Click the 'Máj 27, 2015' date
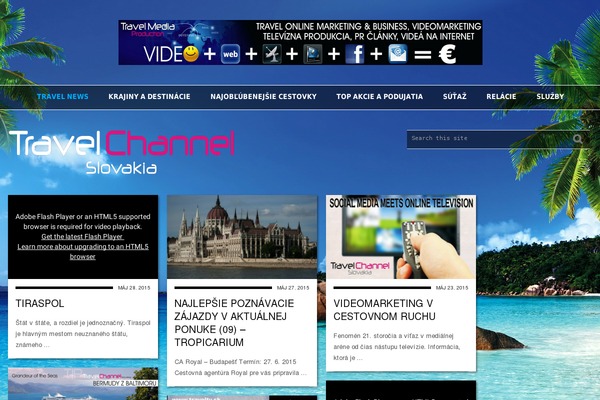600x400 pixels. (x=293, y=288)
